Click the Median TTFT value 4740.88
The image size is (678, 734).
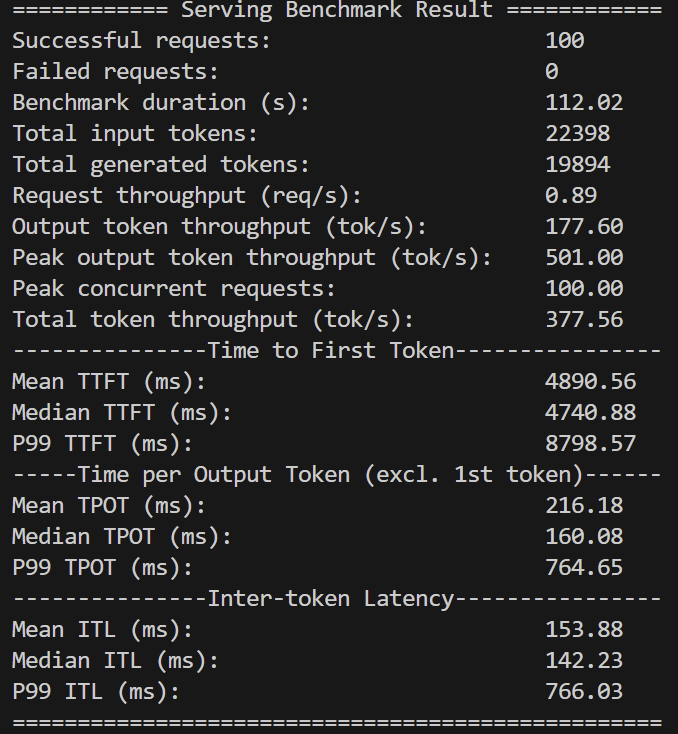click(x=591, y=413)
